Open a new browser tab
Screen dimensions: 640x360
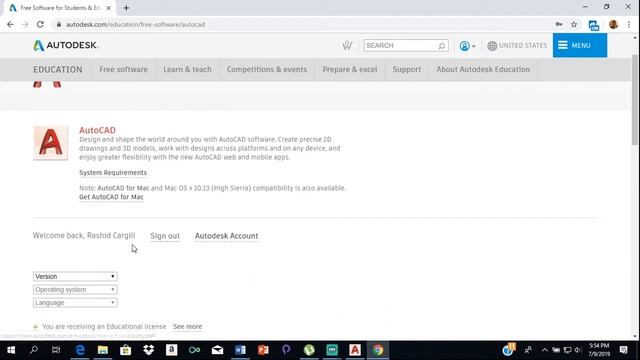click(126, 8)
